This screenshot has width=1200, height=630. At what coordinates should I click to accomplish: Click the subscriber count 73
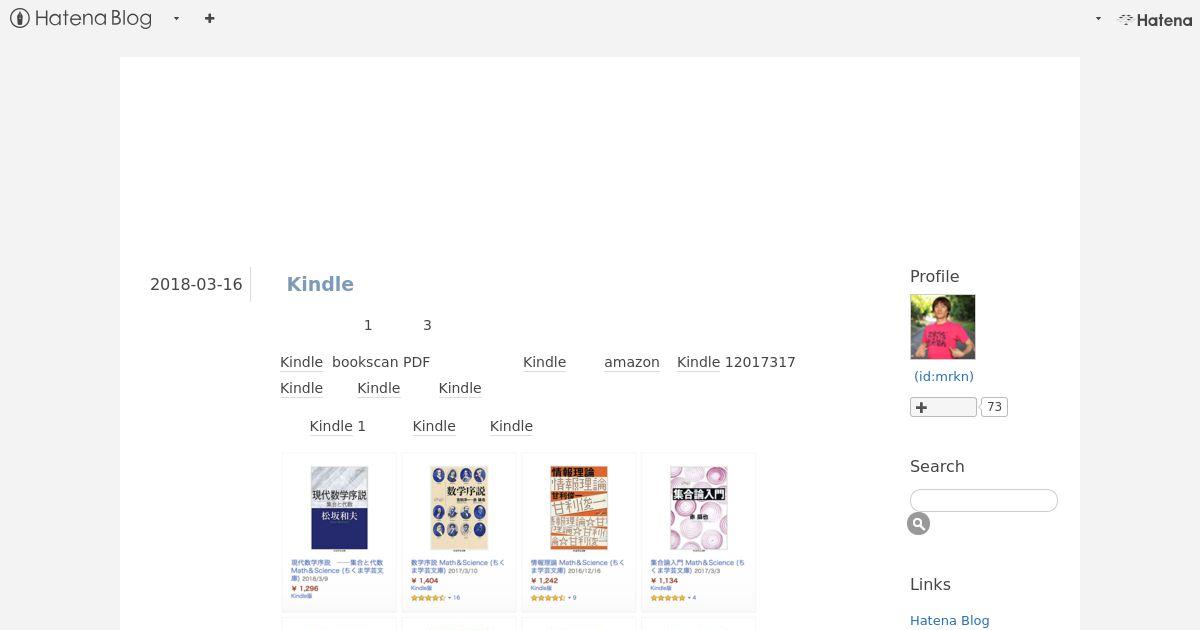click(x=994, y=407)
